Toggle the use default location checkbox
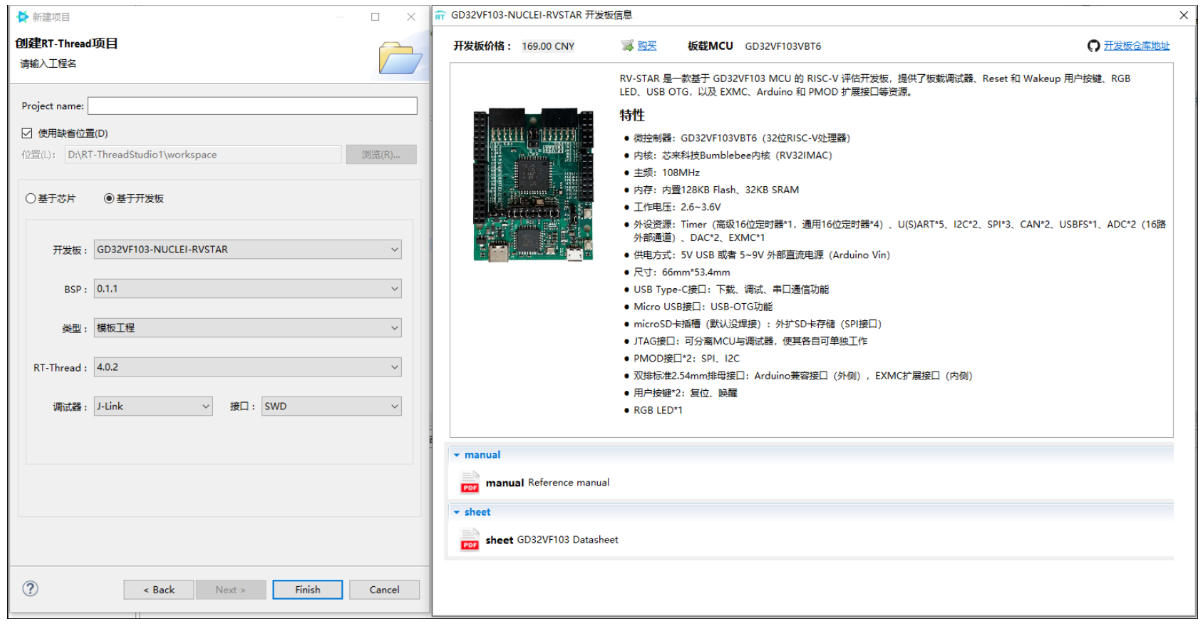Image resolution: width=1204 pixels, height=626 pixels. tap(28, 133)
